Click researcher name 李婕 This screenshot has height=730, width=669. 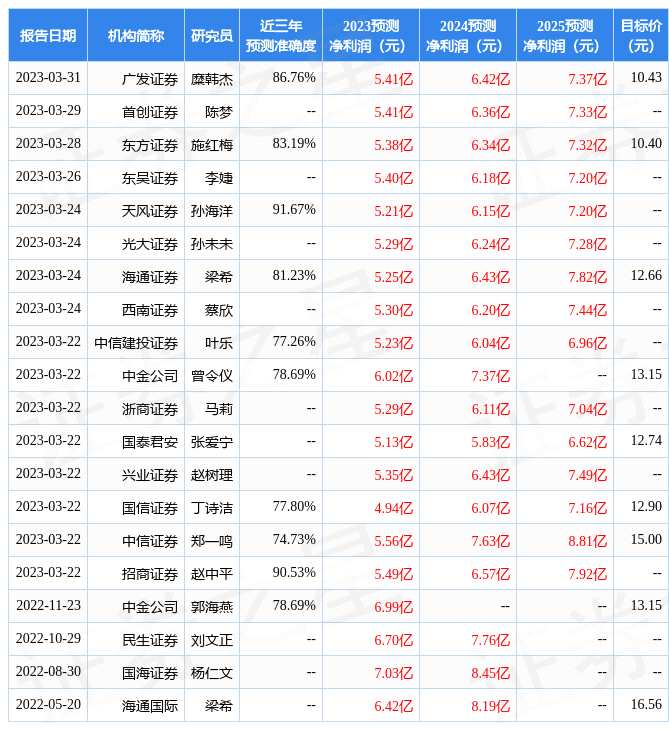point(219,178)
